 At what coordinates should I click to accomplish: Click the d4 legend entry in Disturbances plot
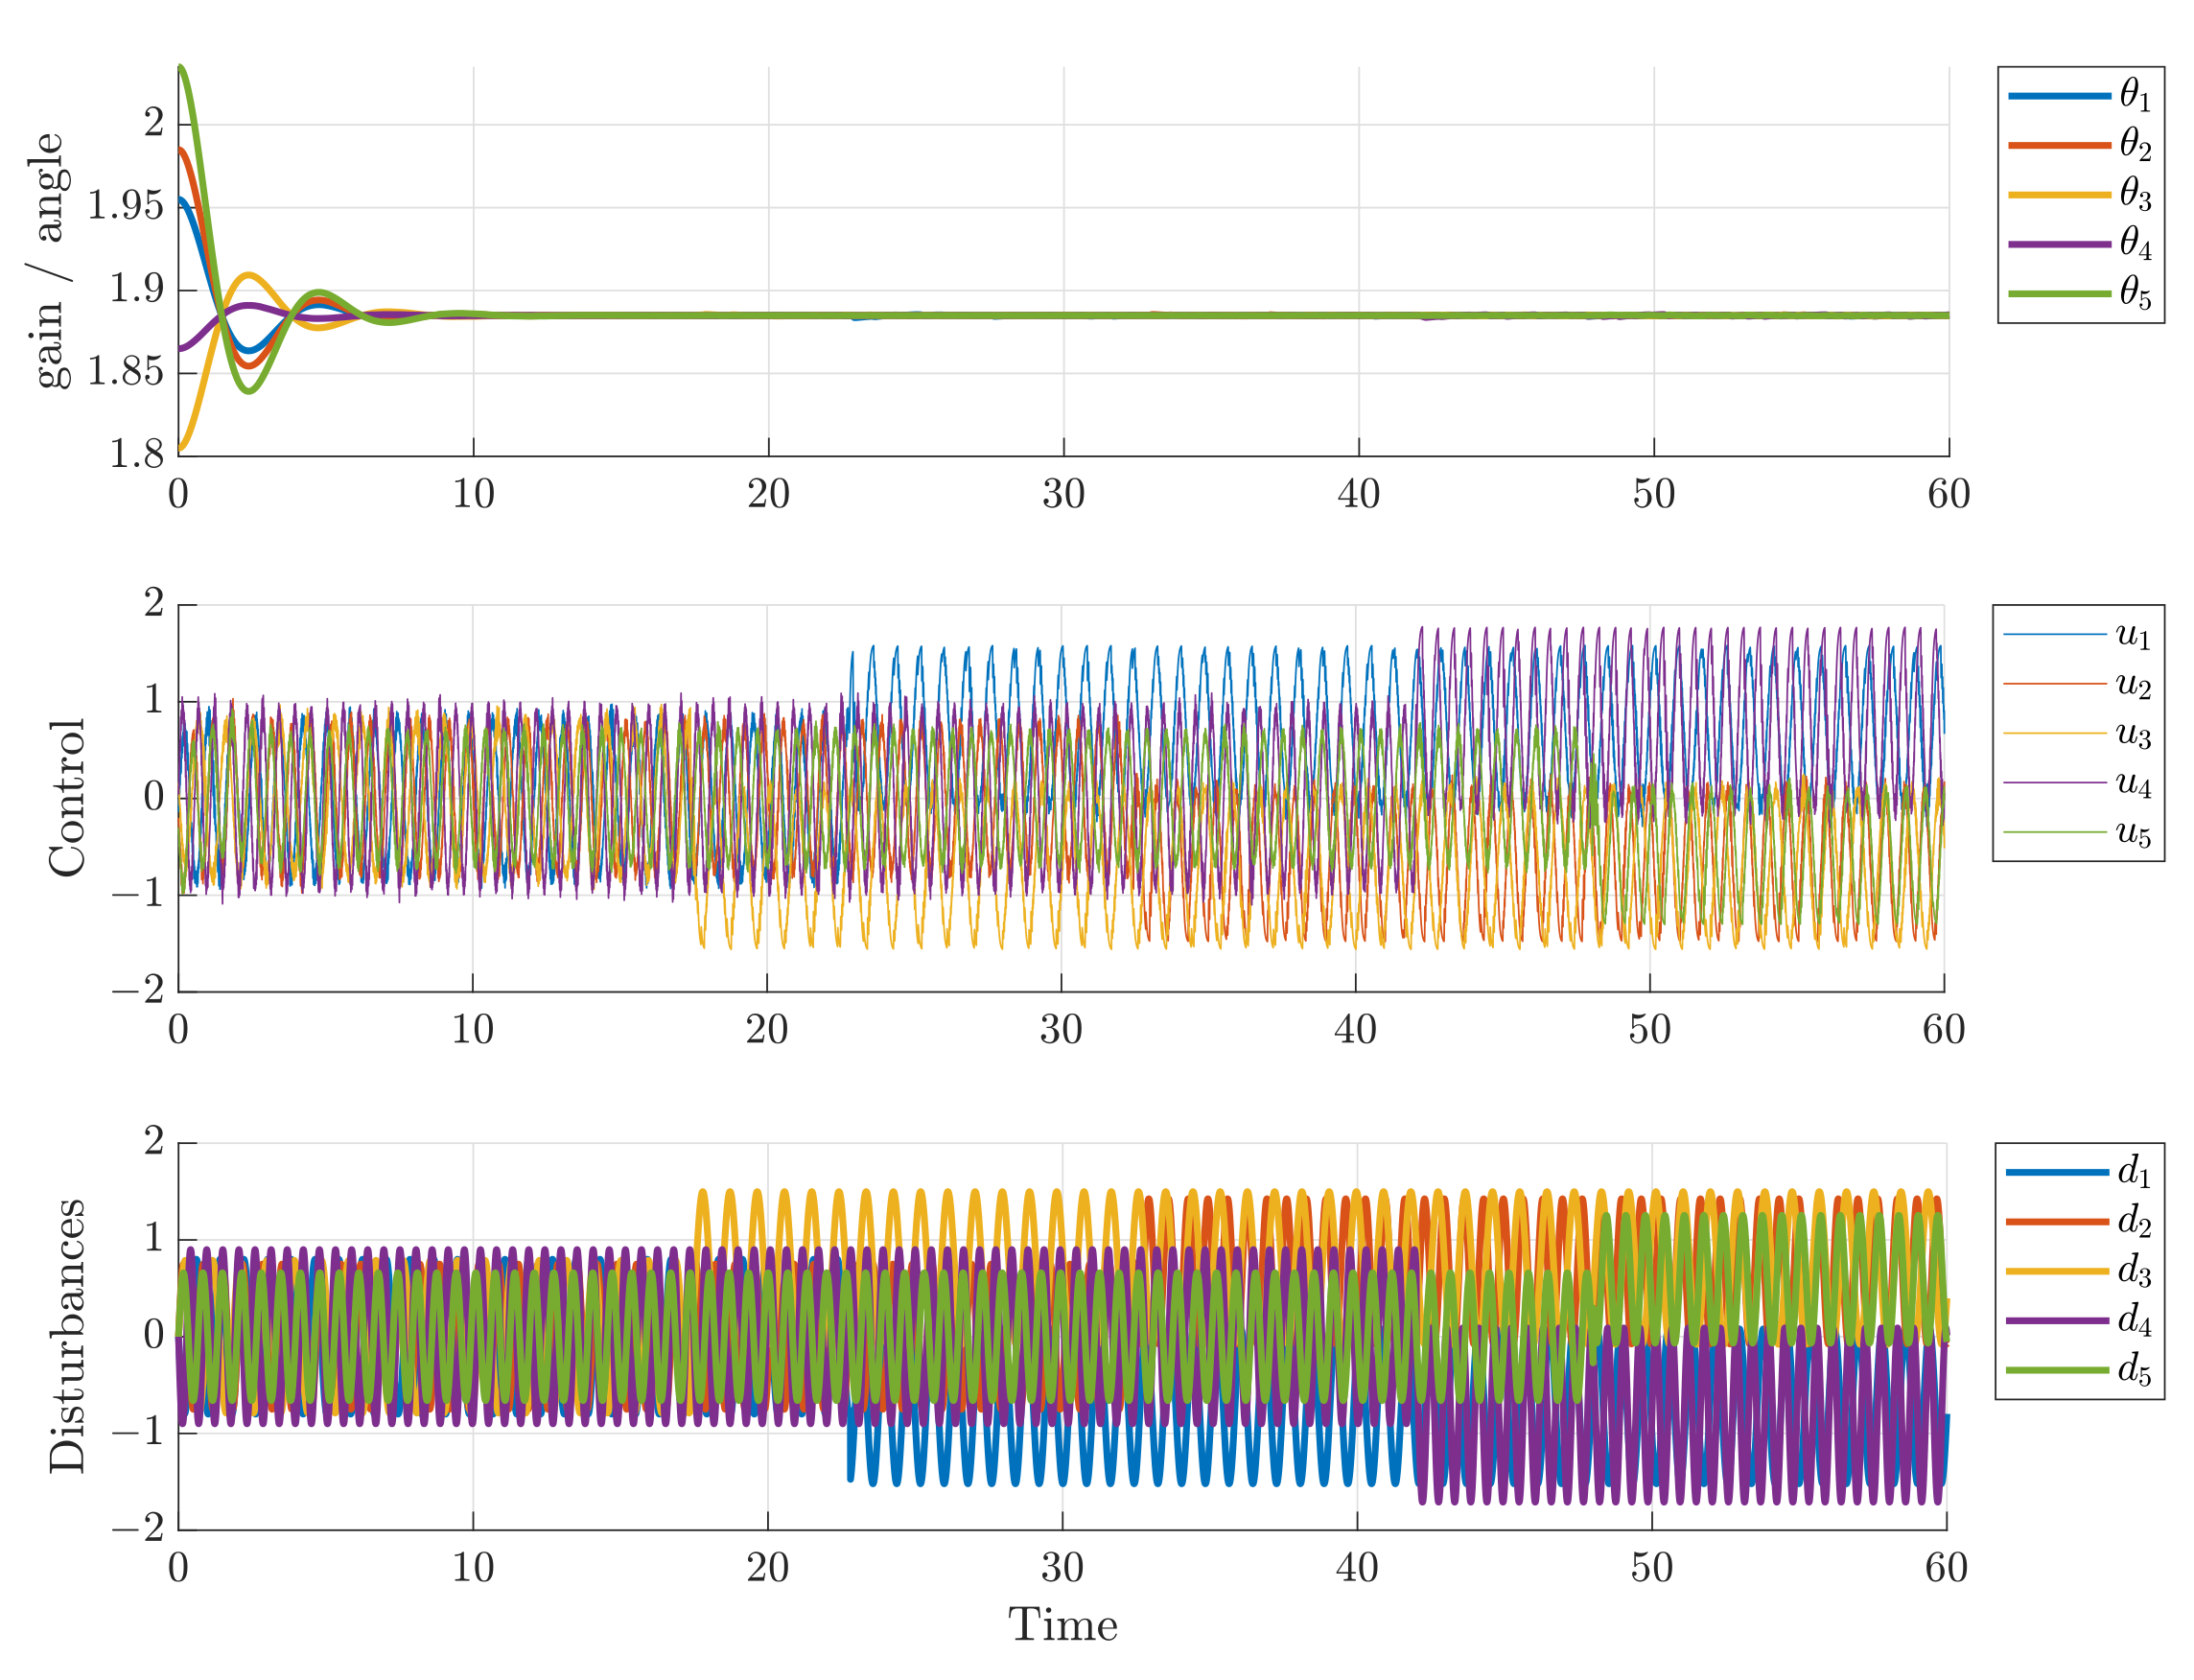(x=2078, y=1321)
